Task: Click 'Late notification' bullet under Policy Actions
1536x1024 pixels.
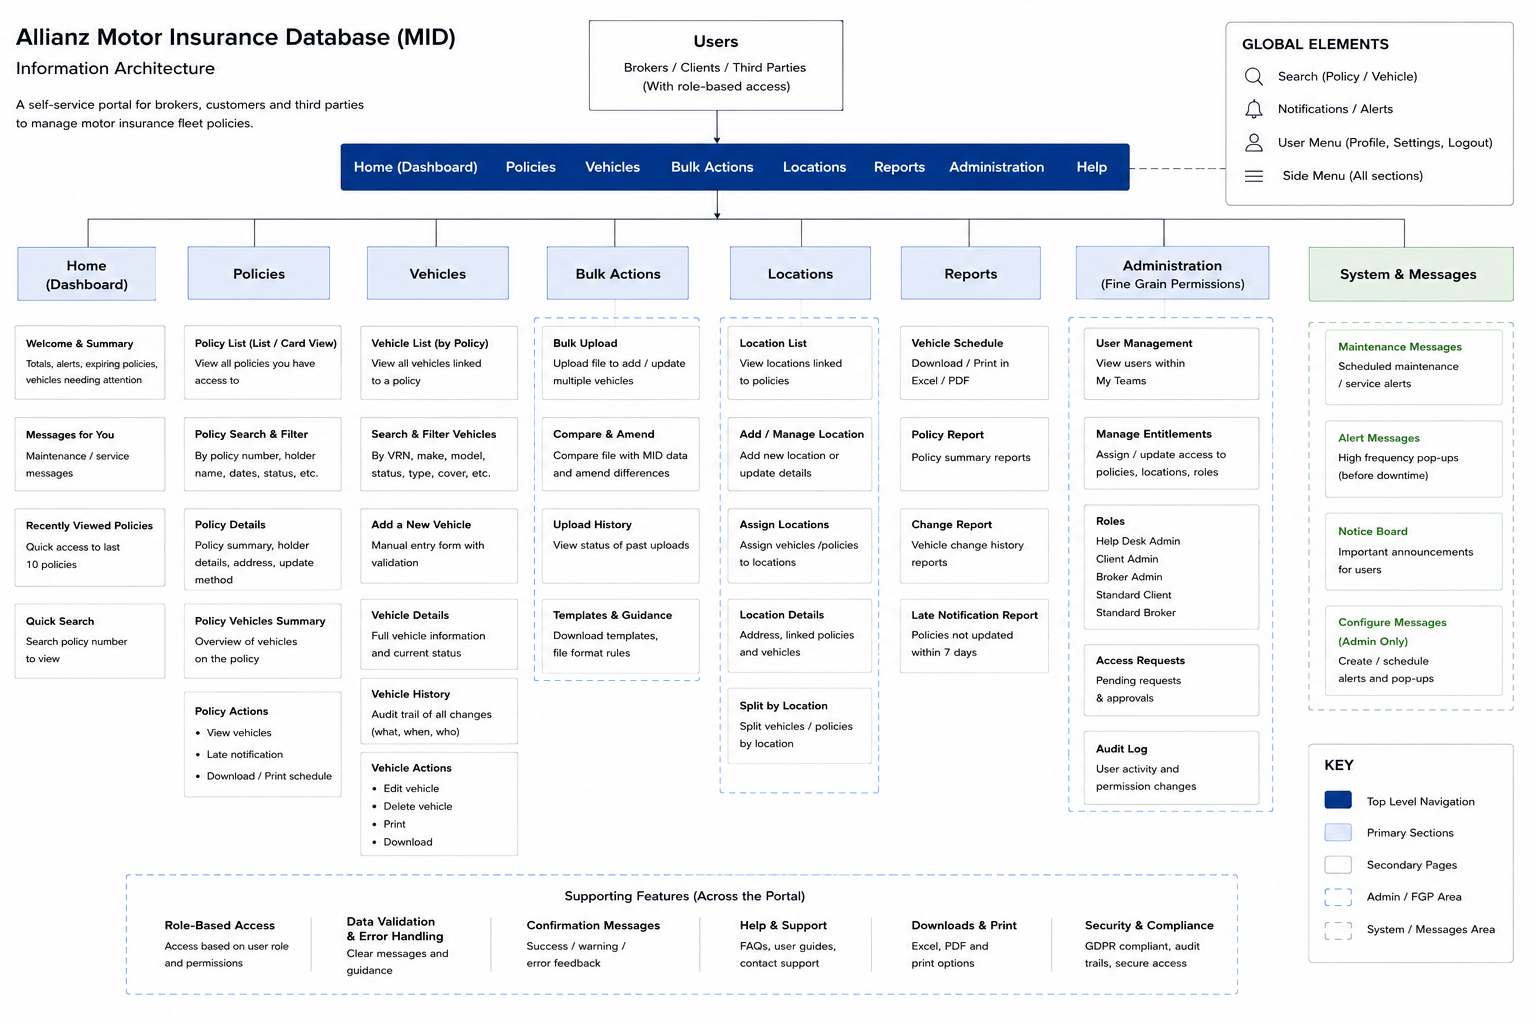Action: 245,754
